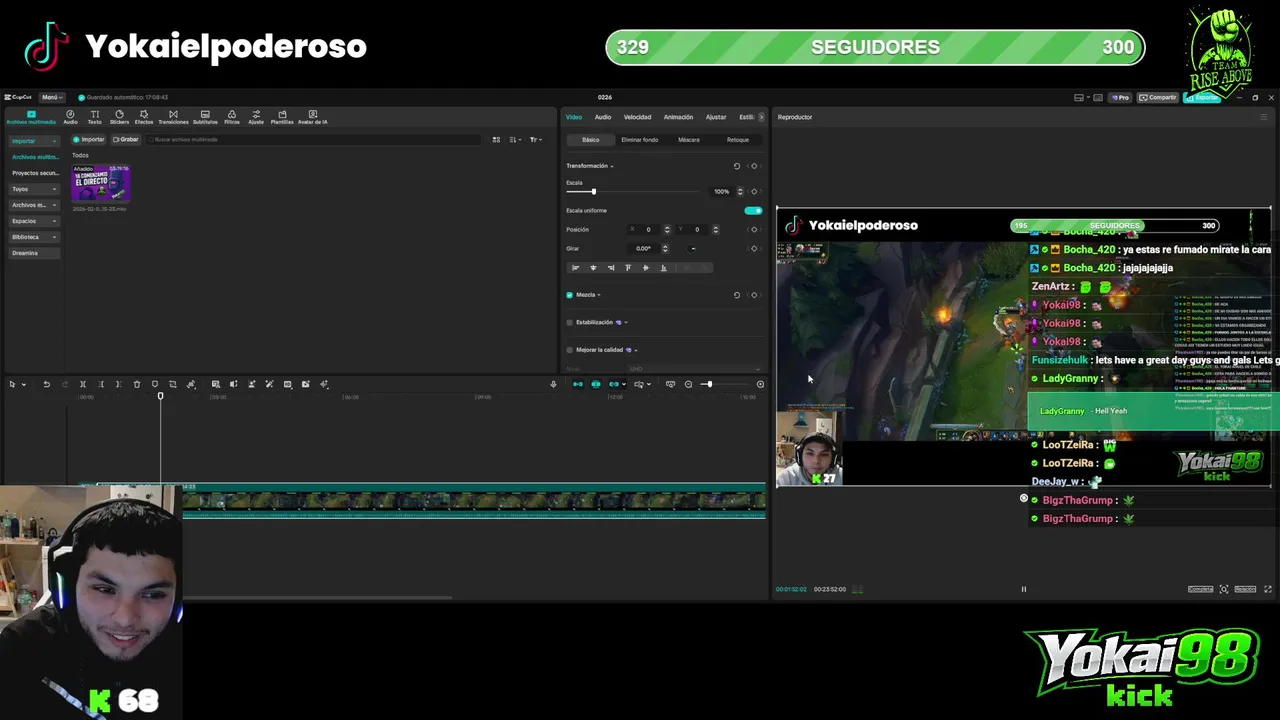Switch to the Velocidad tab
Viewport: 1280px width, 720px height.
[x=637, y=117]
